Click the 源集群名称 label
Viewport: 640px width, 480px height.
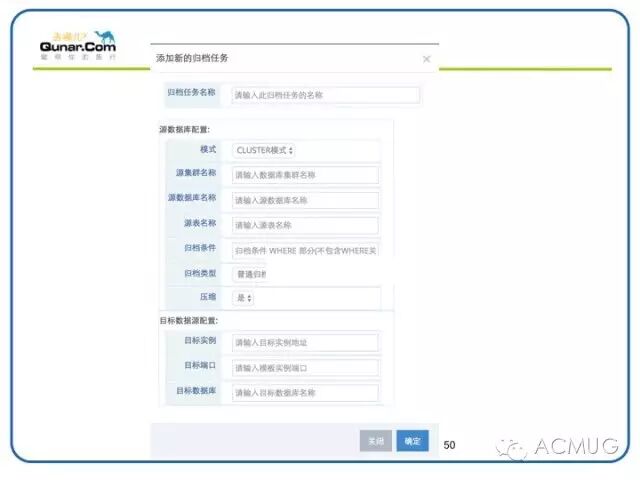[196, 173]
